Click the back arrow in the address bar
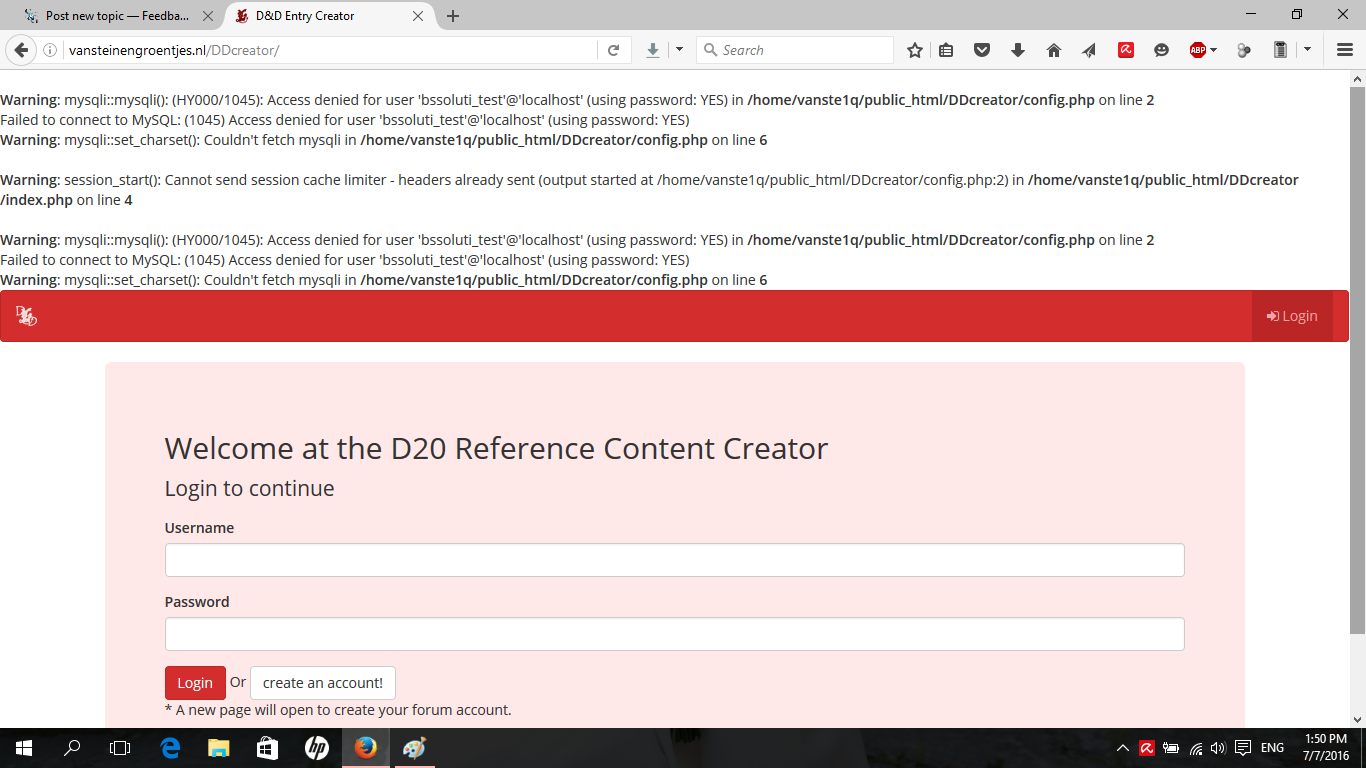 (21, 50)
